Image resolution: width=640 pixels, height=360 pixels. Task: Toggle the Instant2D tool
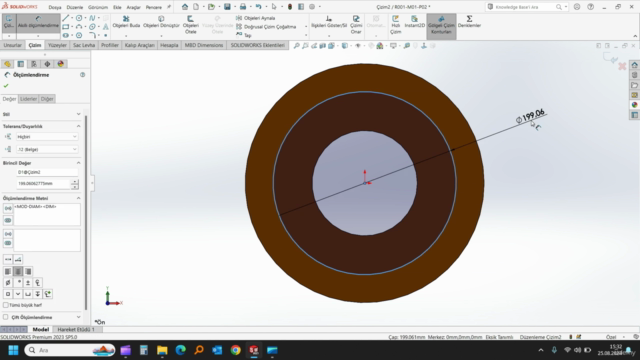click(414, 22)
